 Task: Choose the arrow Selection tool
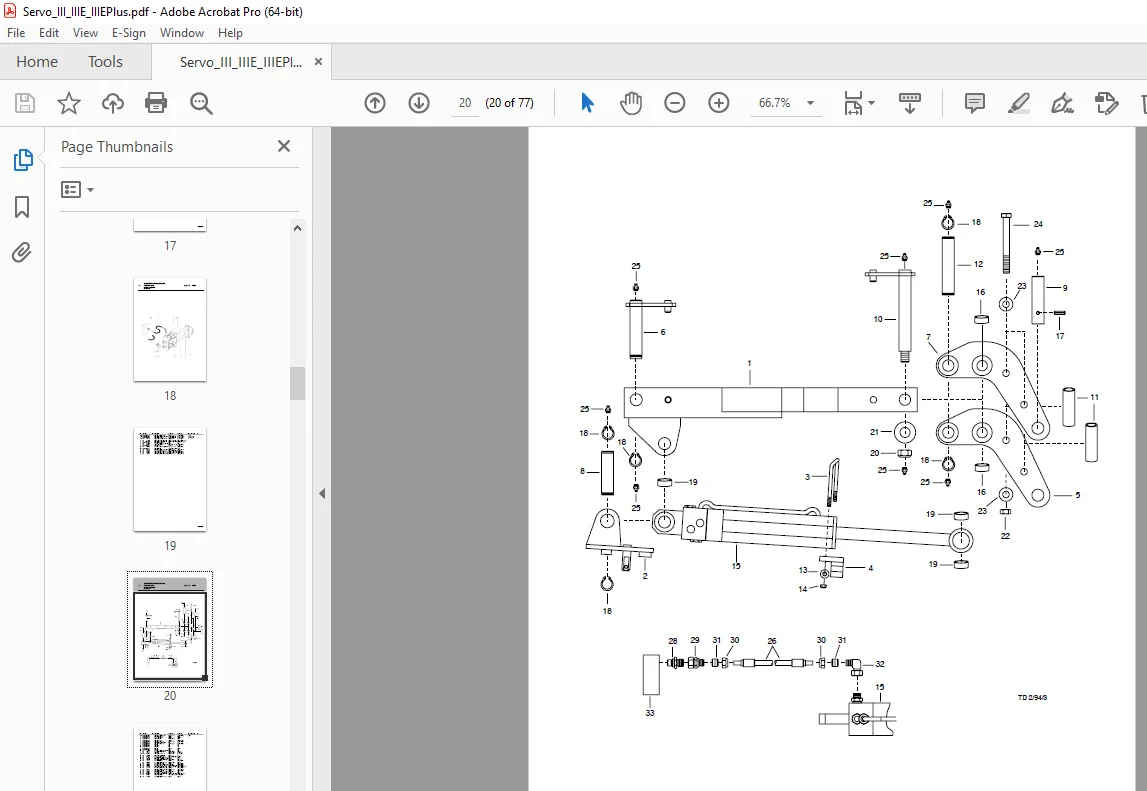click(587, 103)
